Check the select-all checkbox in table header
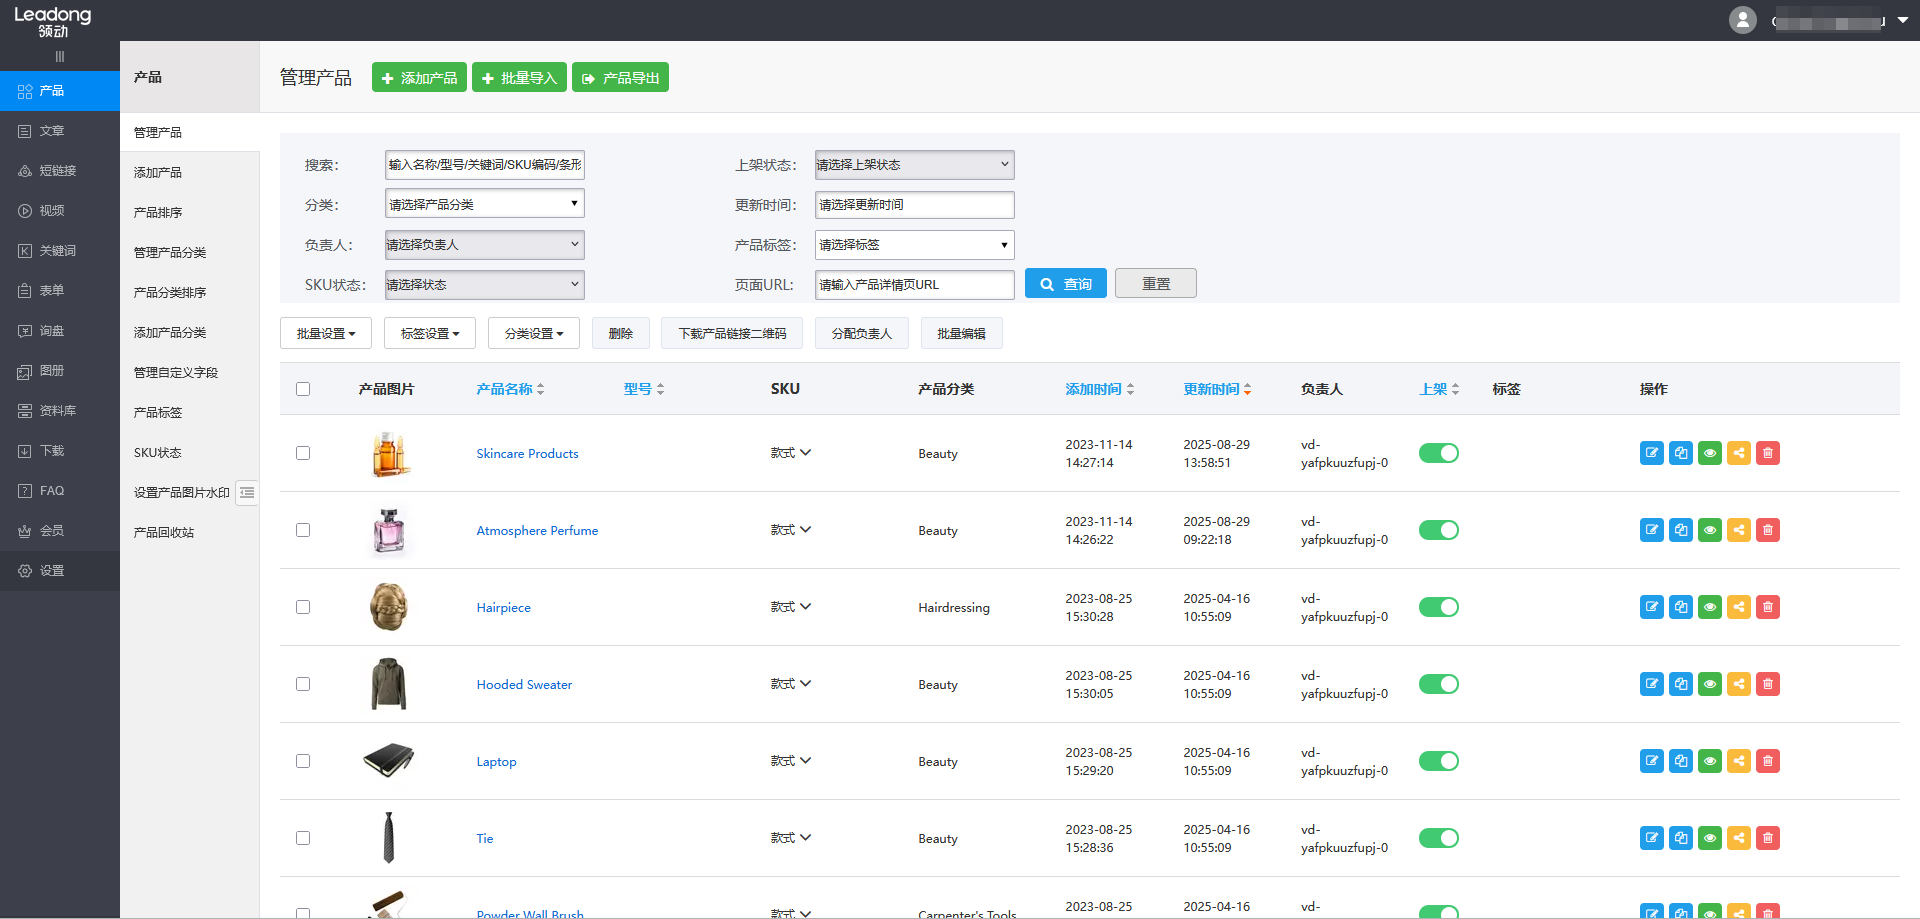 303,389
